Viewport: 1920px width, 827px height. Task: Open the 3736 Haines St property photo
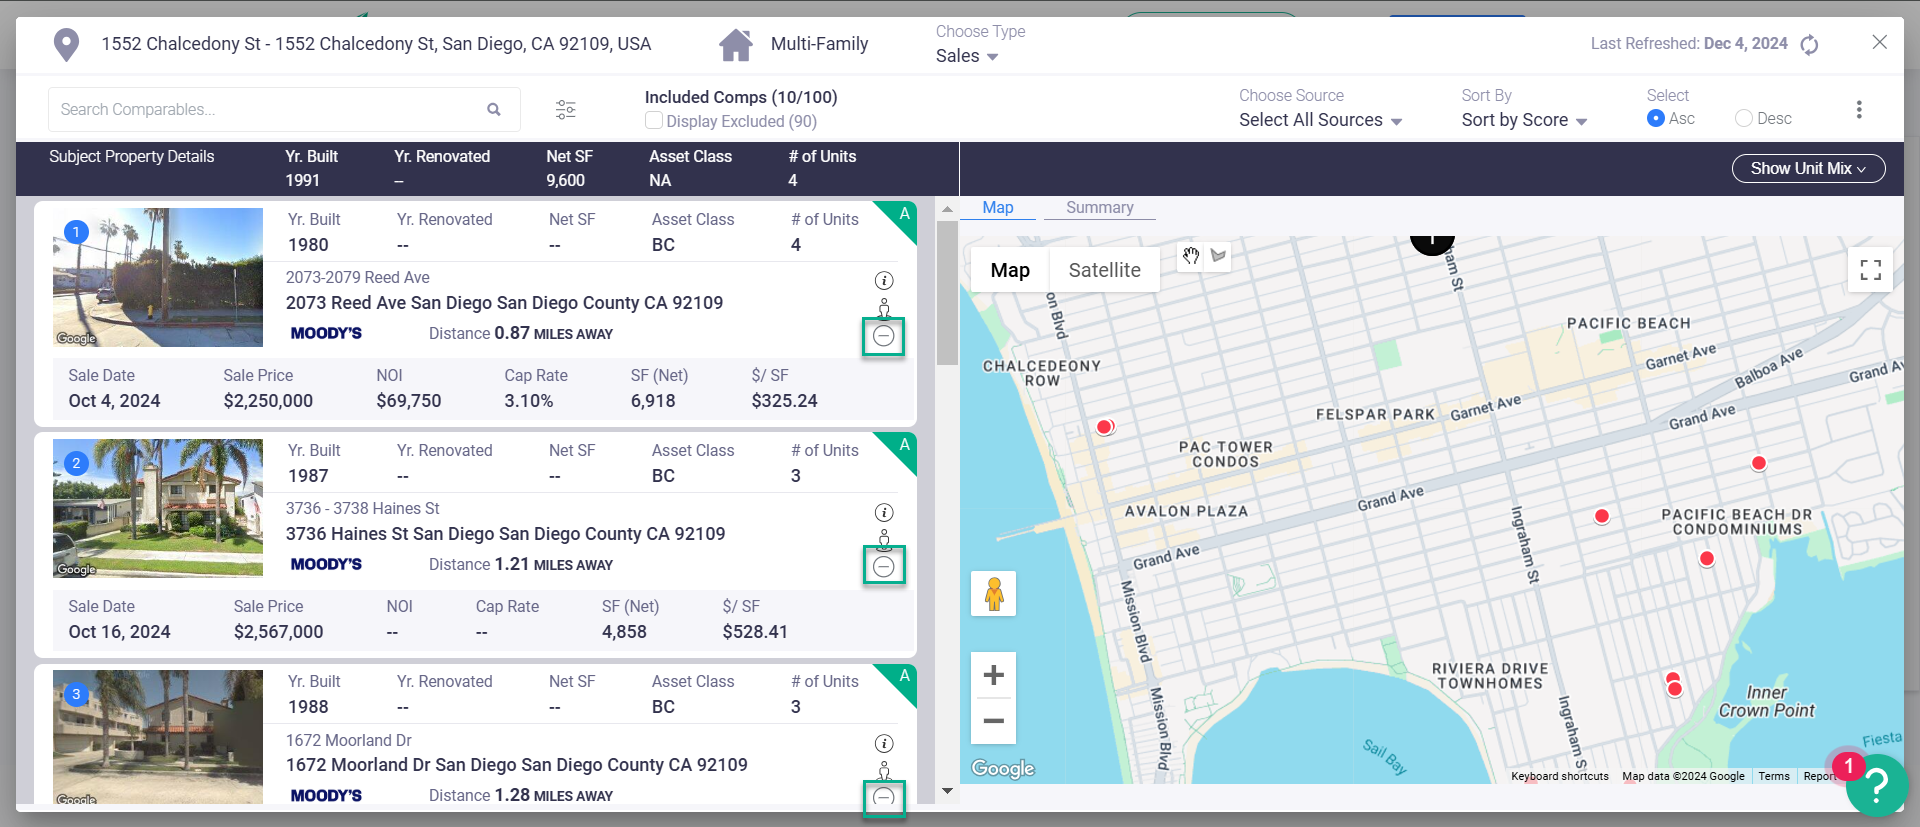click(x=158, y=508)
